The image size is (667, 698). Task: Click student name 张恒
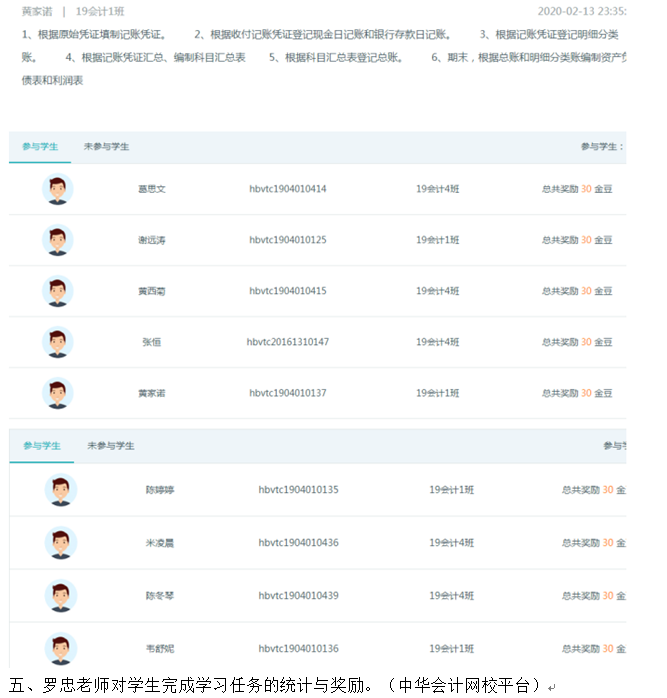click(x=151, y=342)
